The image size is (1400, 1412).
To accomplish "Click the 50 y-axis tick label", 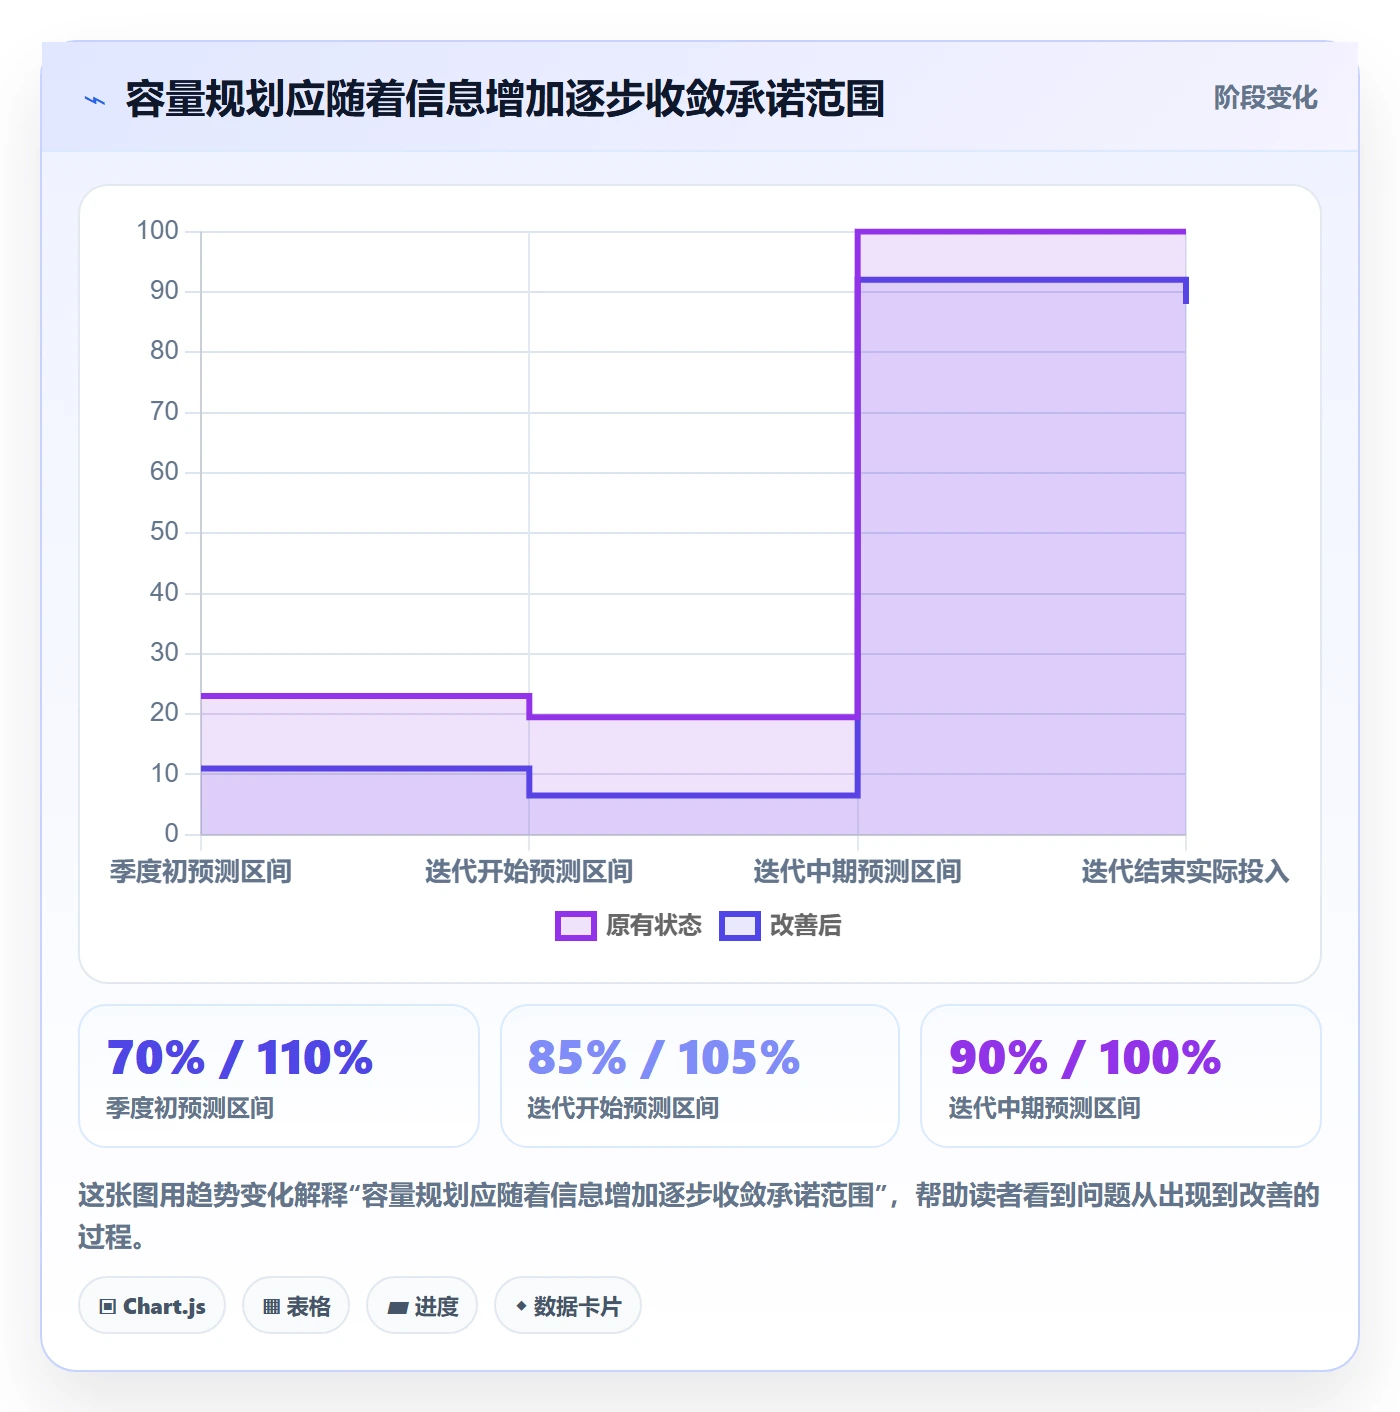I will [164, 532].
